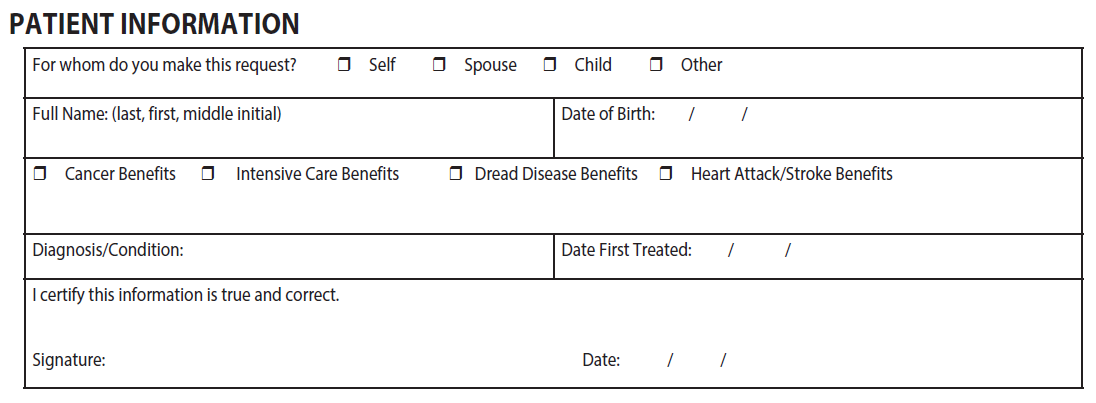Click the Date First Treated month blank
The width and height of the screenshot is (1096, 403).
[710, 251]
